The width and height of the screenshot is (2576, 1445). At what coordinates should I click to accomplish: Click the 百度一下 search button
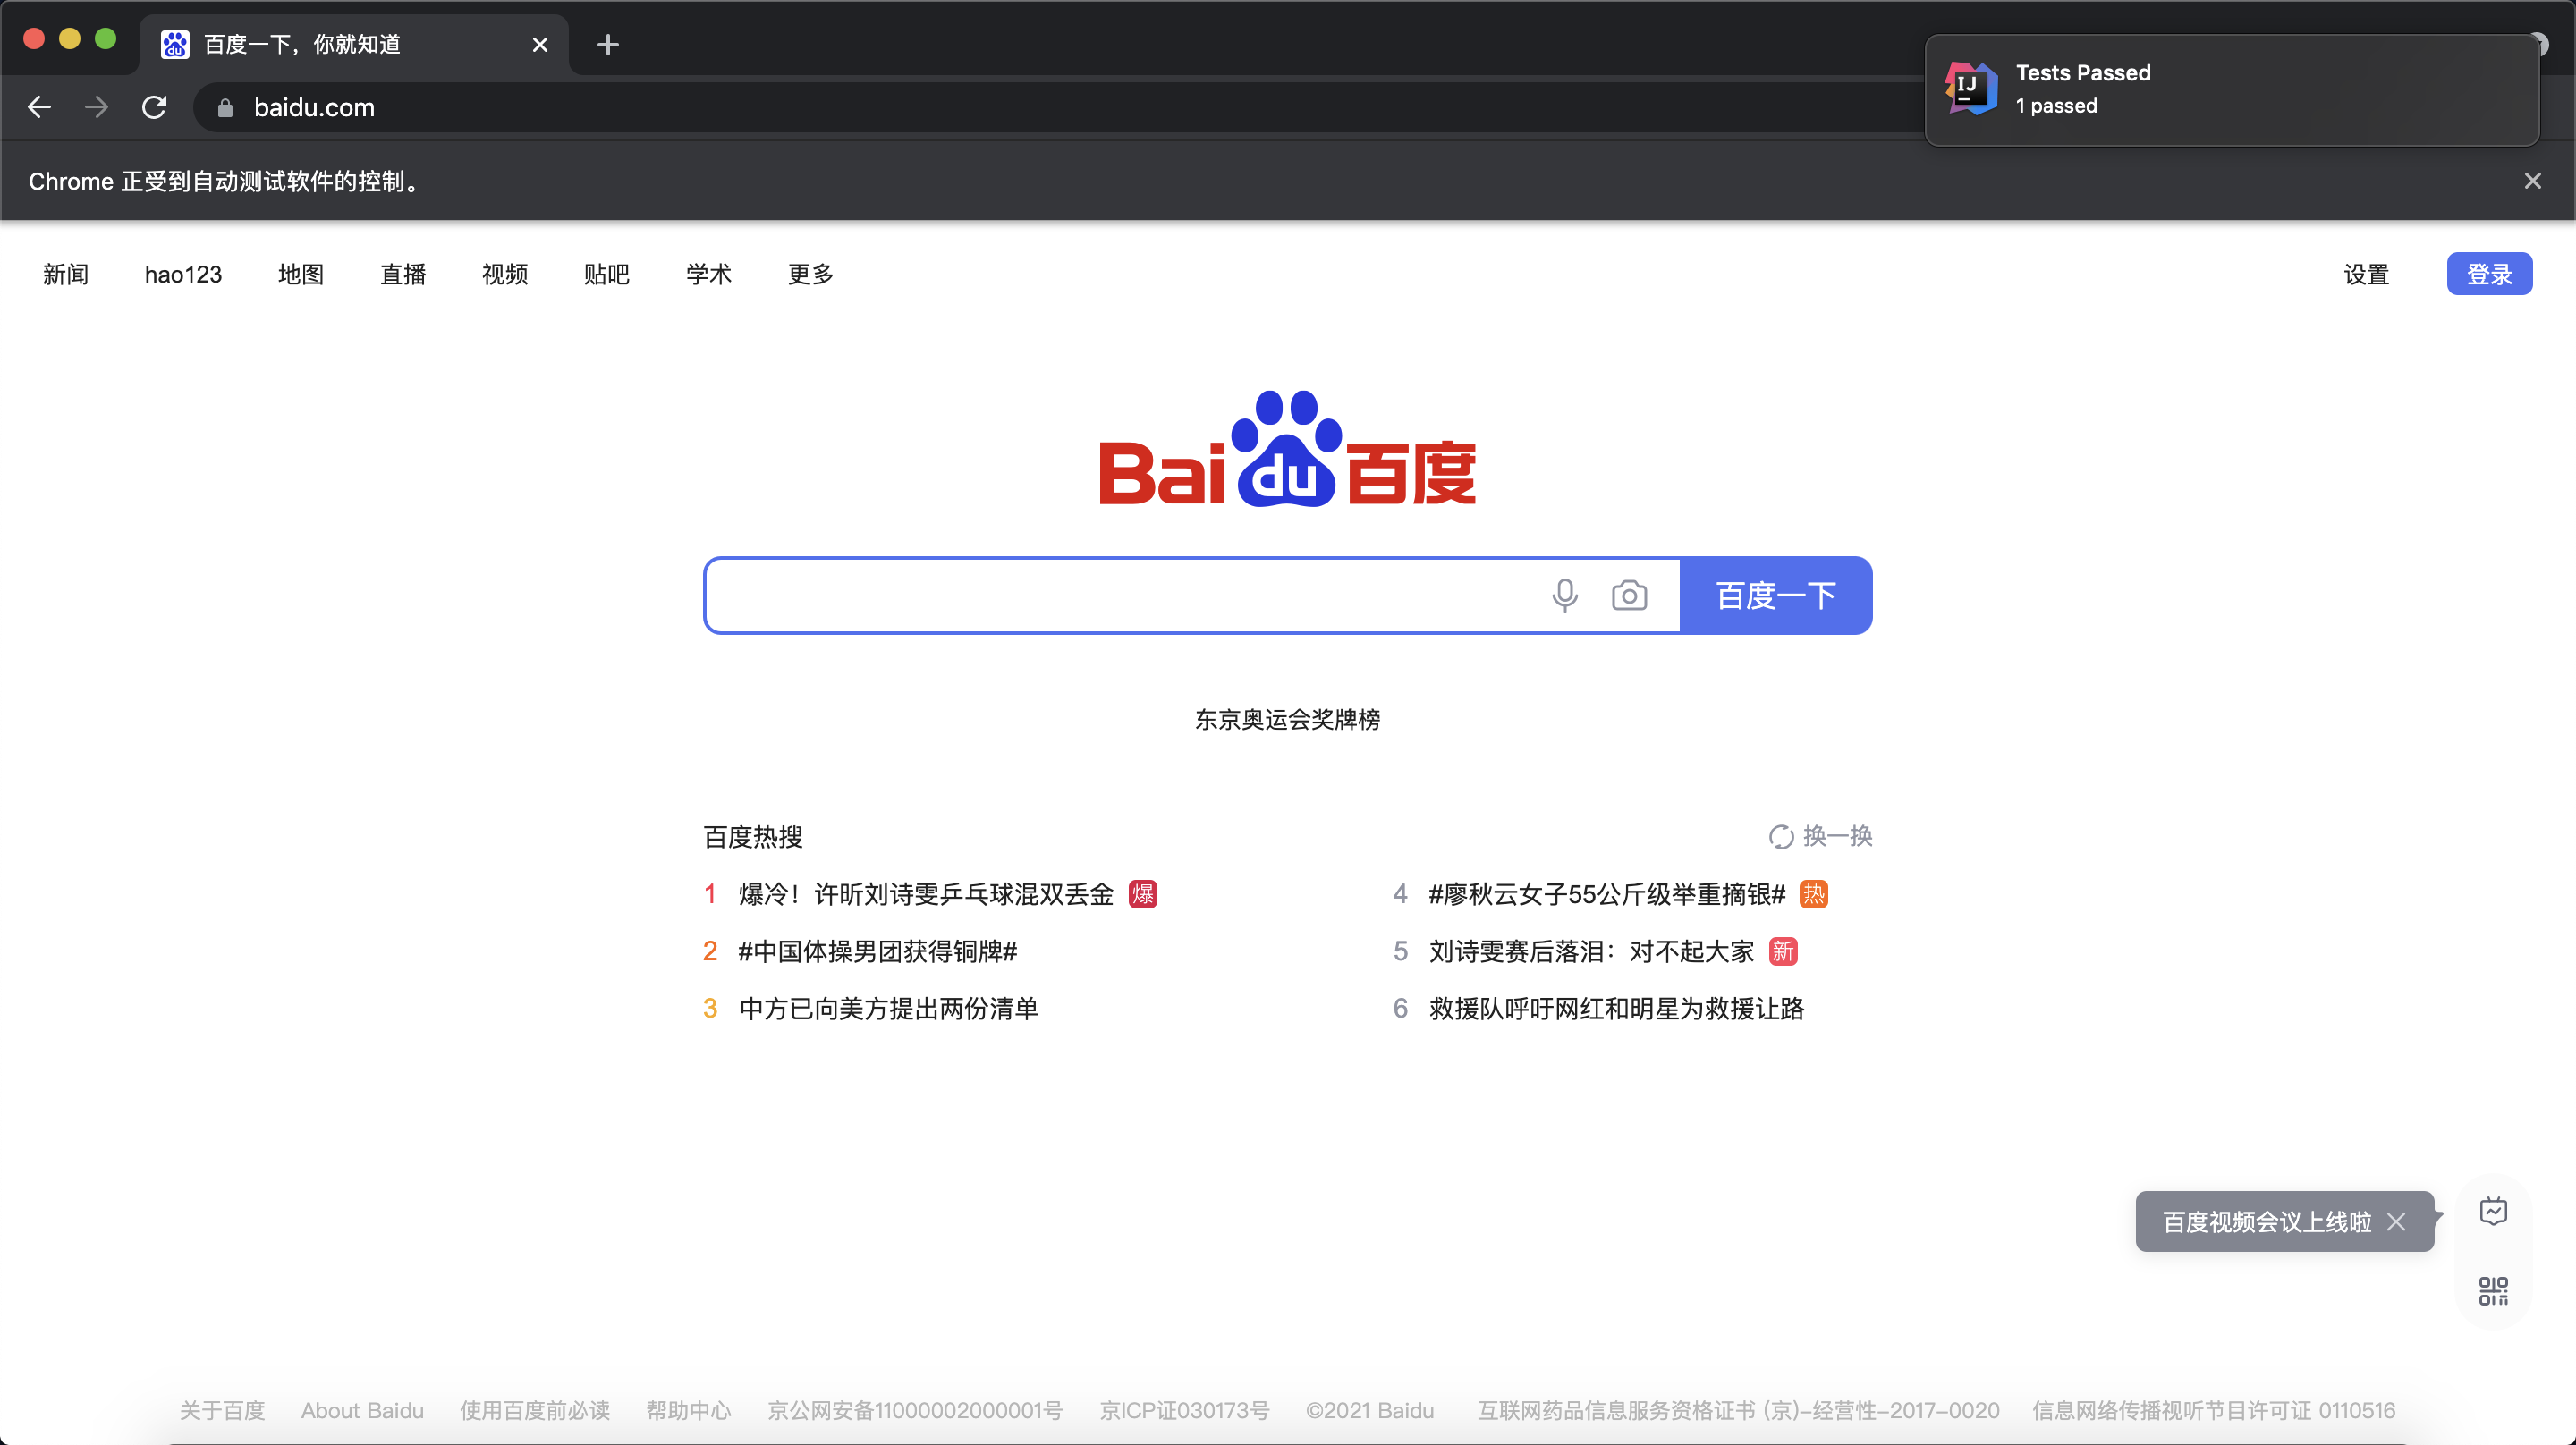coord(1776,595)
